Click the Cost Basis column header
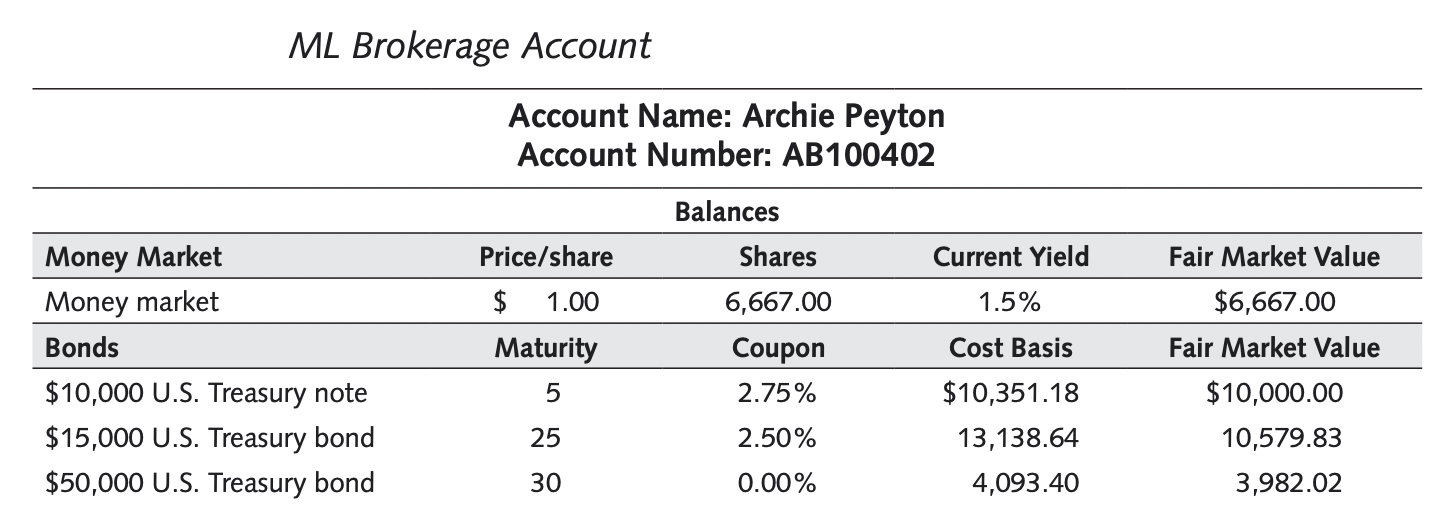1450x510 pixels. (x=1010, y=348)
